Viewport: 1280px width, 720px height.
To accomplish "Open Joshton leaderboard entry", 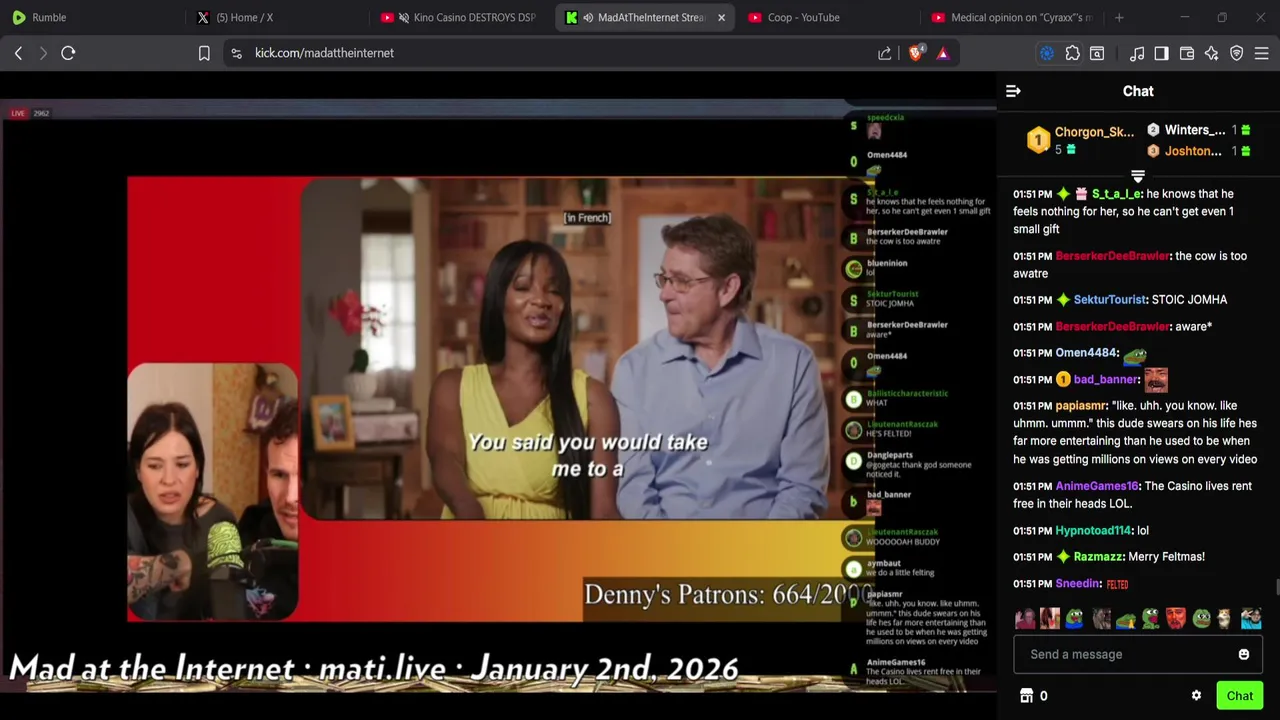I will click(x=1198, y=151).
